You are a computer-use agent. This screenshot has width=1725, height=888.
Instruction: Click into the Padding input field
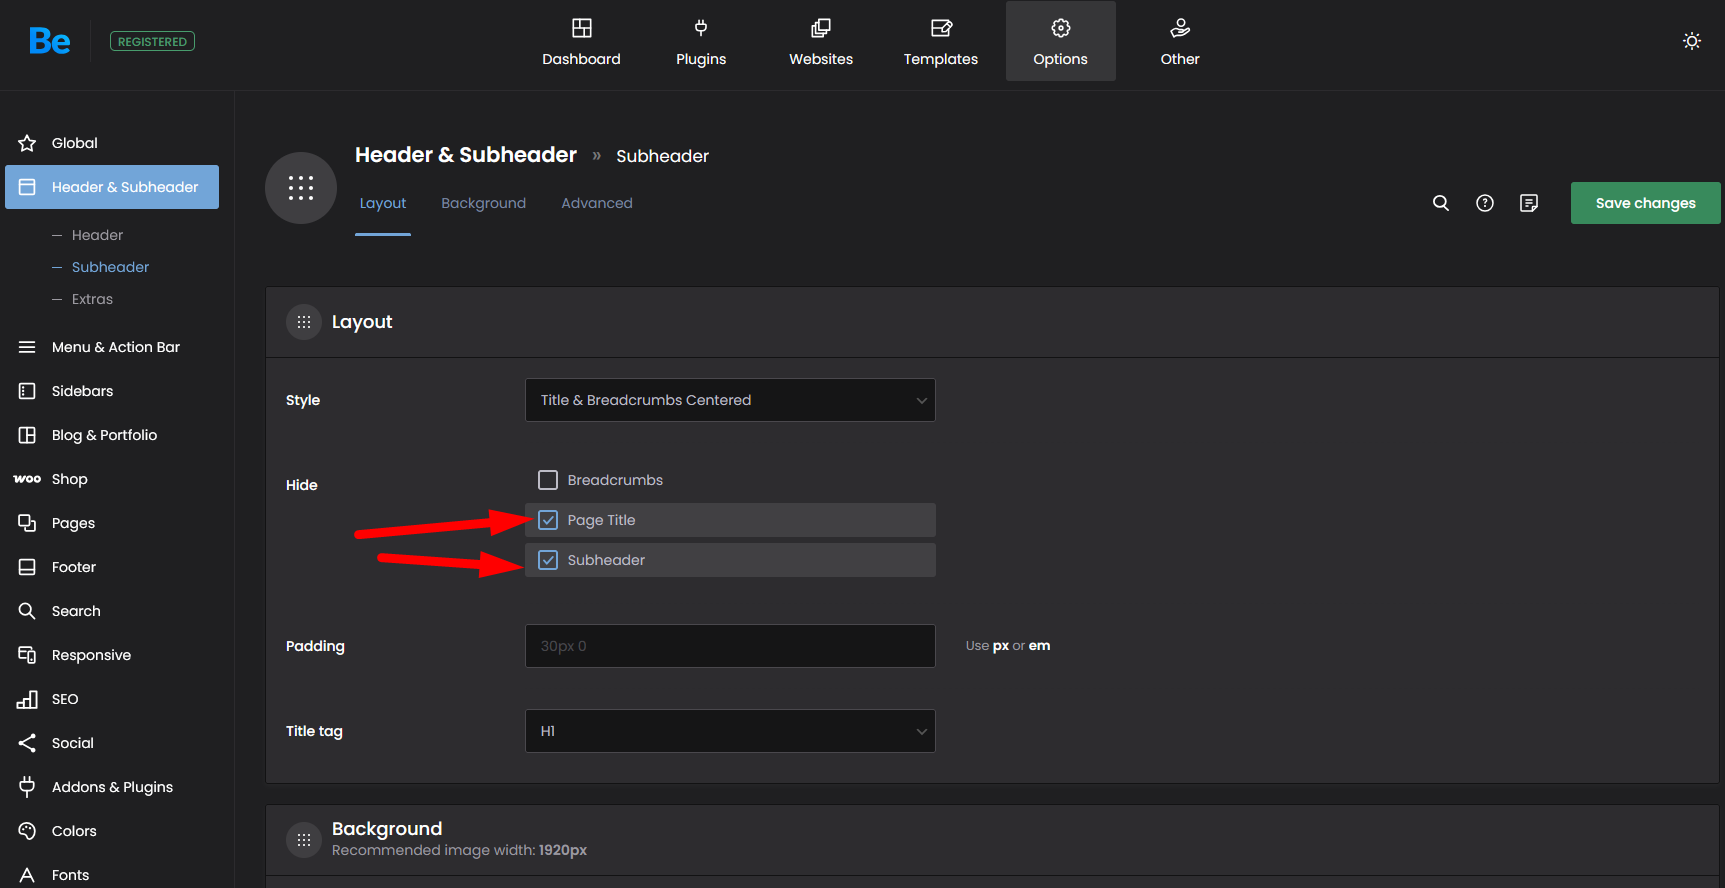point(730,646)
